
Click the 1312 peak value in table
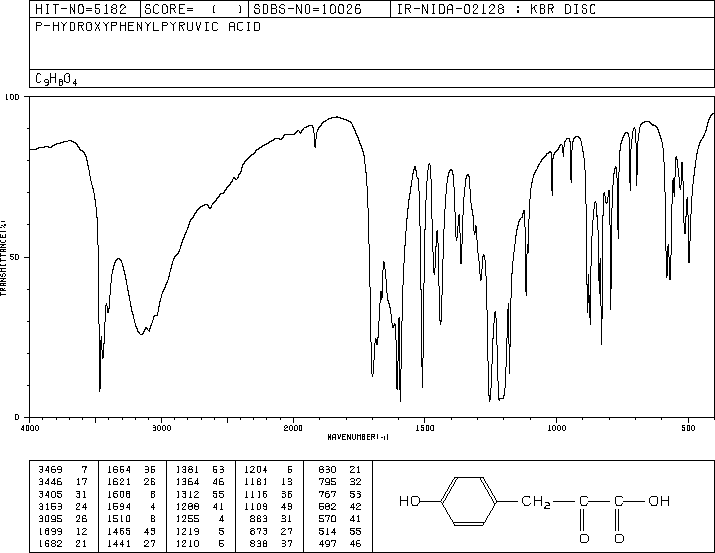point(187,495)
